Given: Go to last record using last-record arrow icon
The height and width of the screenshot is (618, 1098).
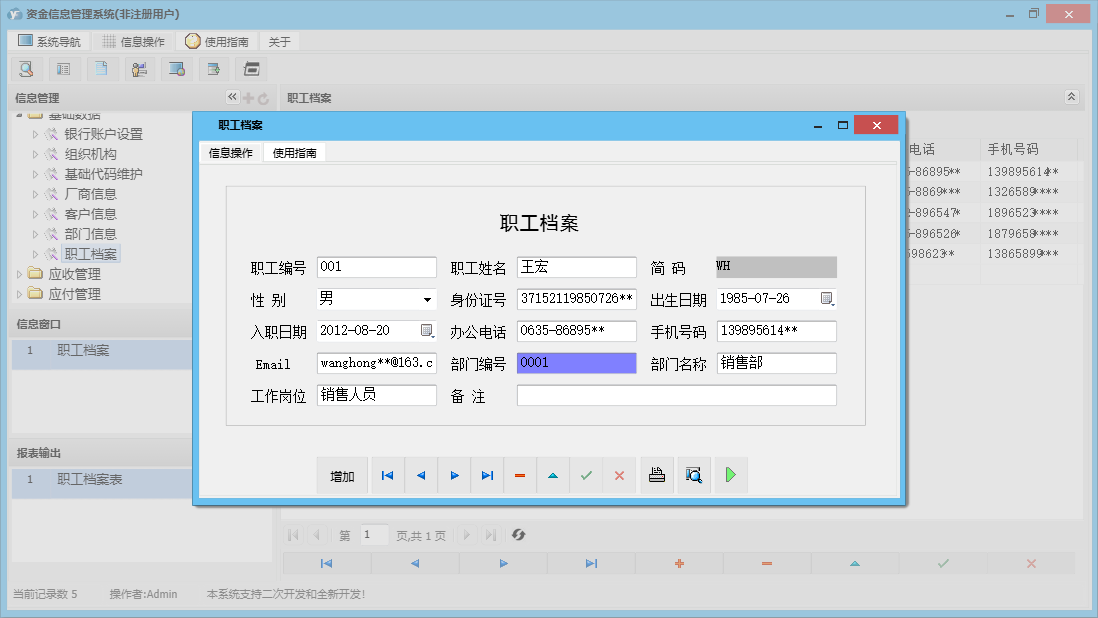Looking at the screenshot, I should 487,475.
